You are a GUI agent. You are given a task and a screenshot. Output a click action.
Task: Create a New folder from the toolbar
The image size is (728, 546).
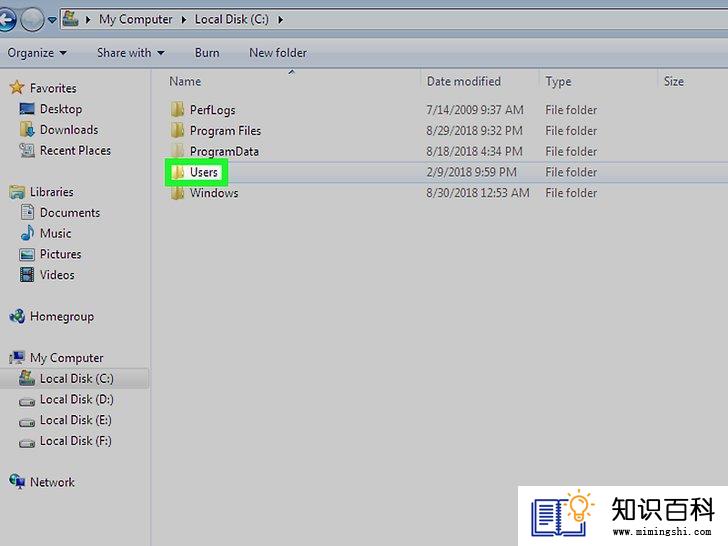[x=278, y=53]
